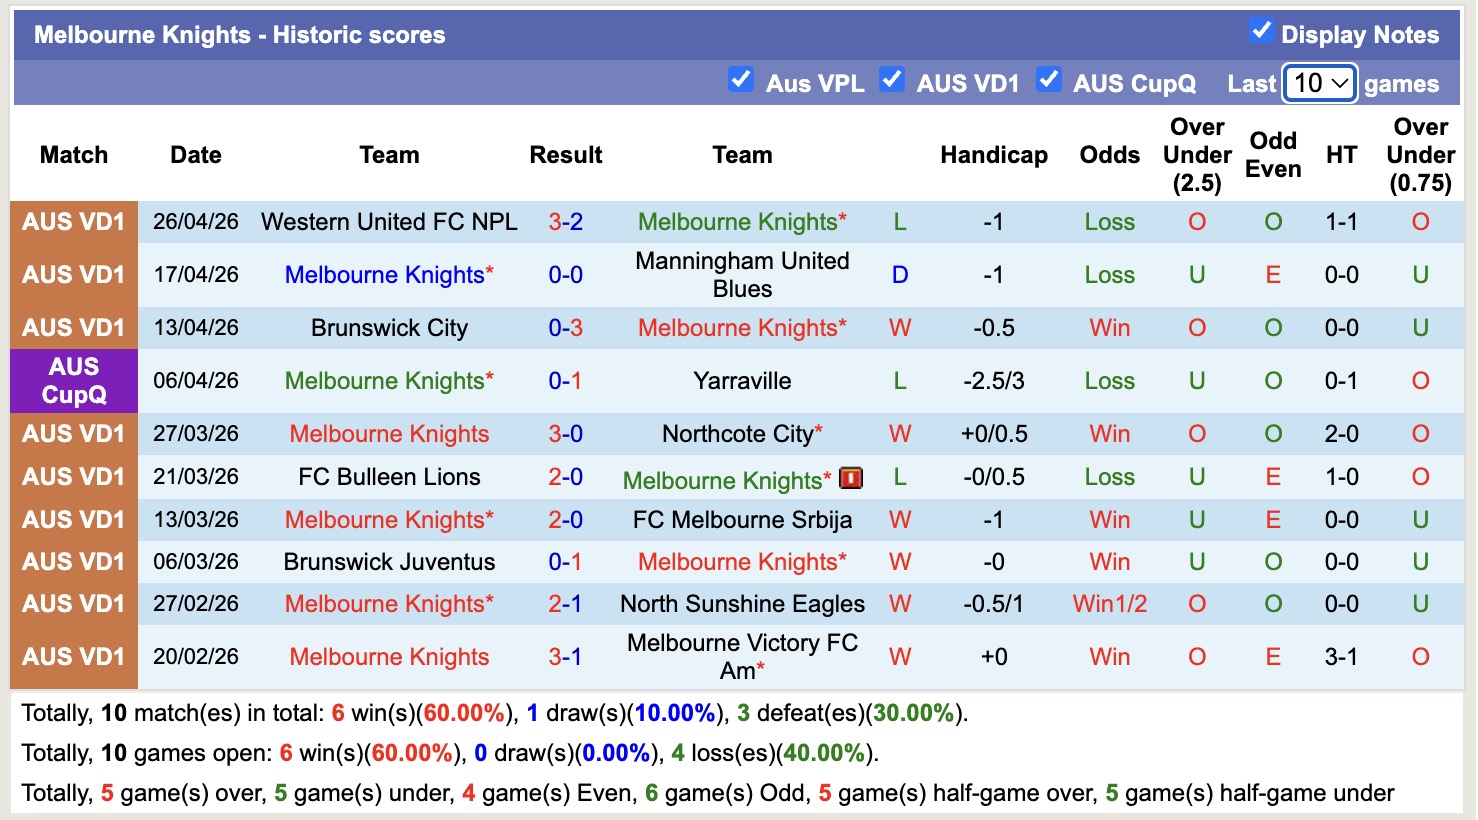
Task: Uncheck the Display Notes checkbox
Action: [1262, 32]
